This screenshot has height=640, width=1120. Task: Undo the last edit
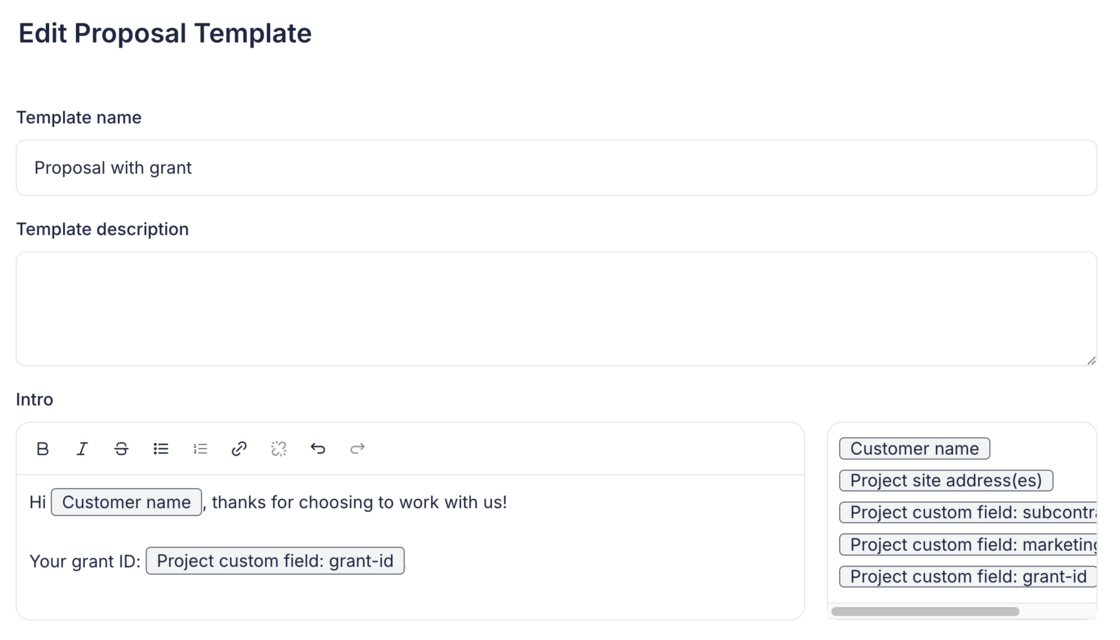point(318,448)
